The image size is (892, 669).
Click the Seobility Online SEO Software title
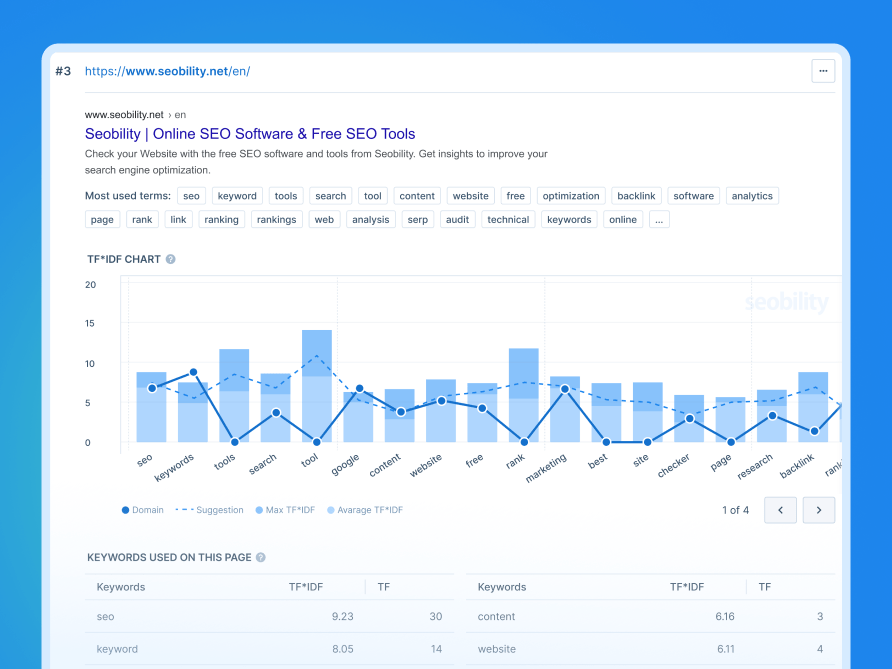pos(250,134)
